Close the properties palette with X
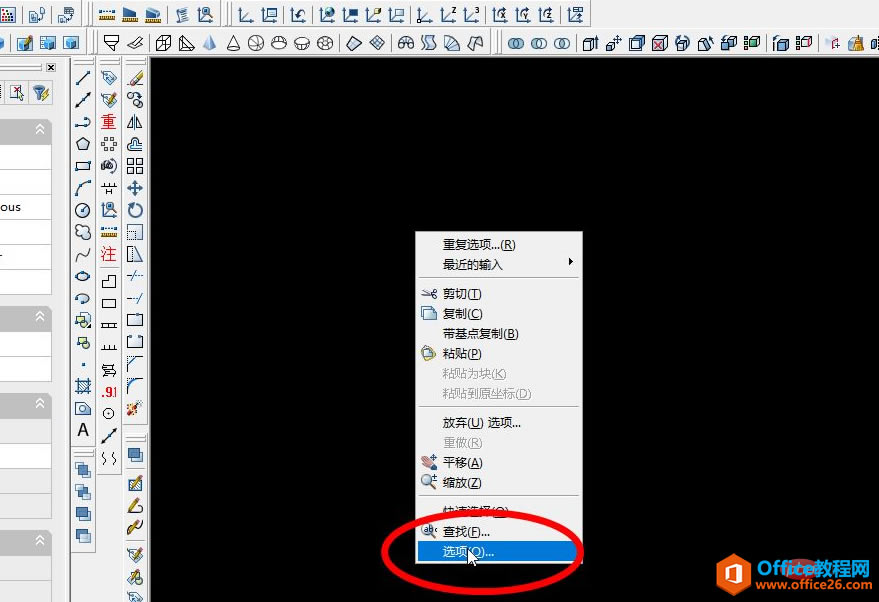This screenshot has width=879, height=602. [51, 67]
